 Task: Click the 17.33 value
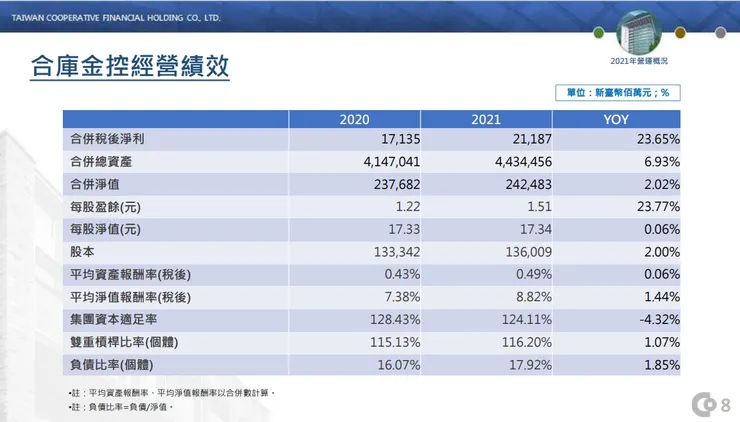tap(404, 229)
